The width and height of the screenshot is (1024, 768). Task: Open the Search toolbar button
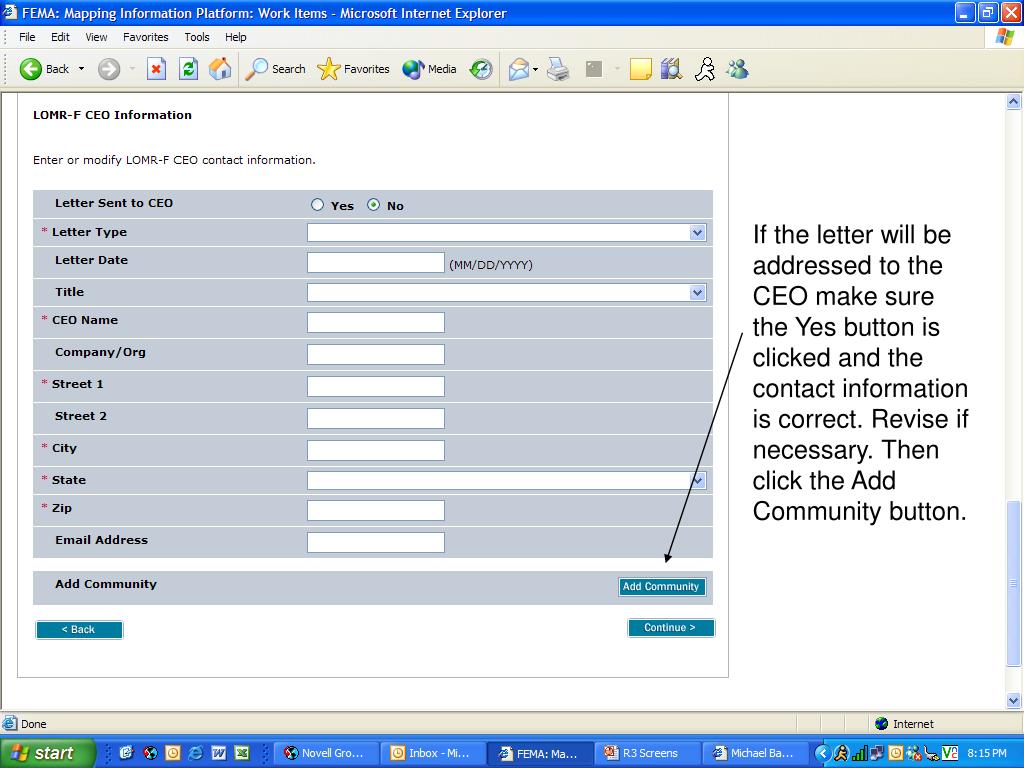click(275, 69)
